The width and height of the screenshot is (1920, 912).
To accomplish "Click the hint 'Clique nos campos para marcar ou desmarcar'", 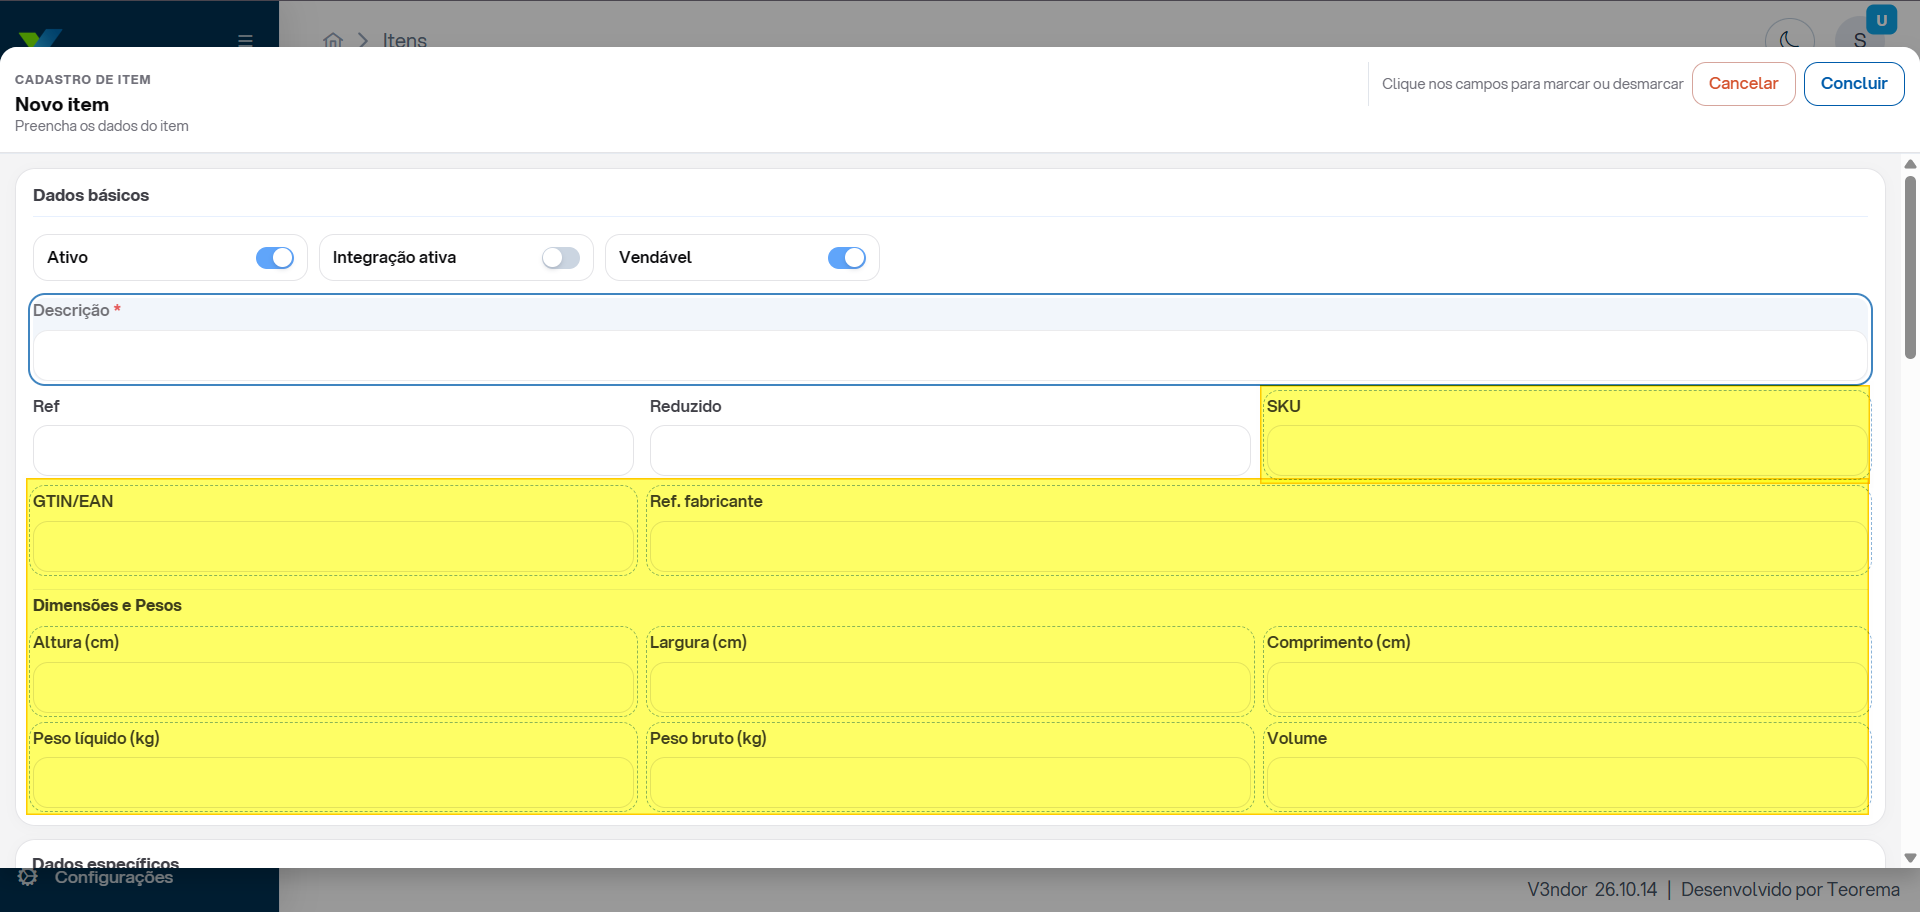I will 1532,84.
